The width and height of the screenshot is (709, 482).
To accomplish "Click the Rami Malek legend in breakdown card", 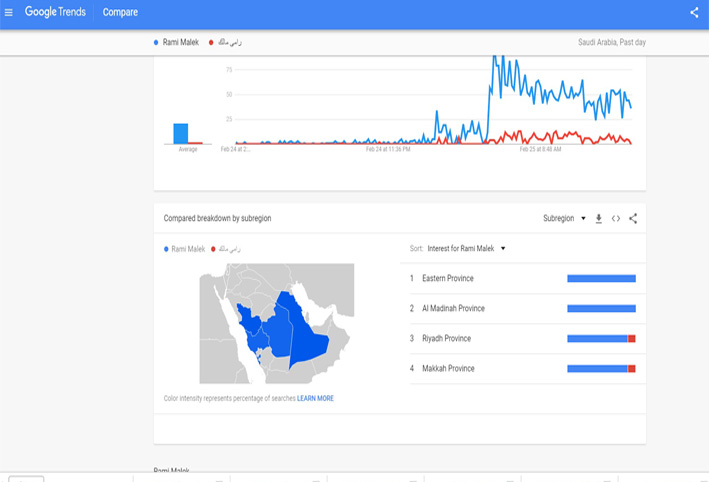I will 184,249.
